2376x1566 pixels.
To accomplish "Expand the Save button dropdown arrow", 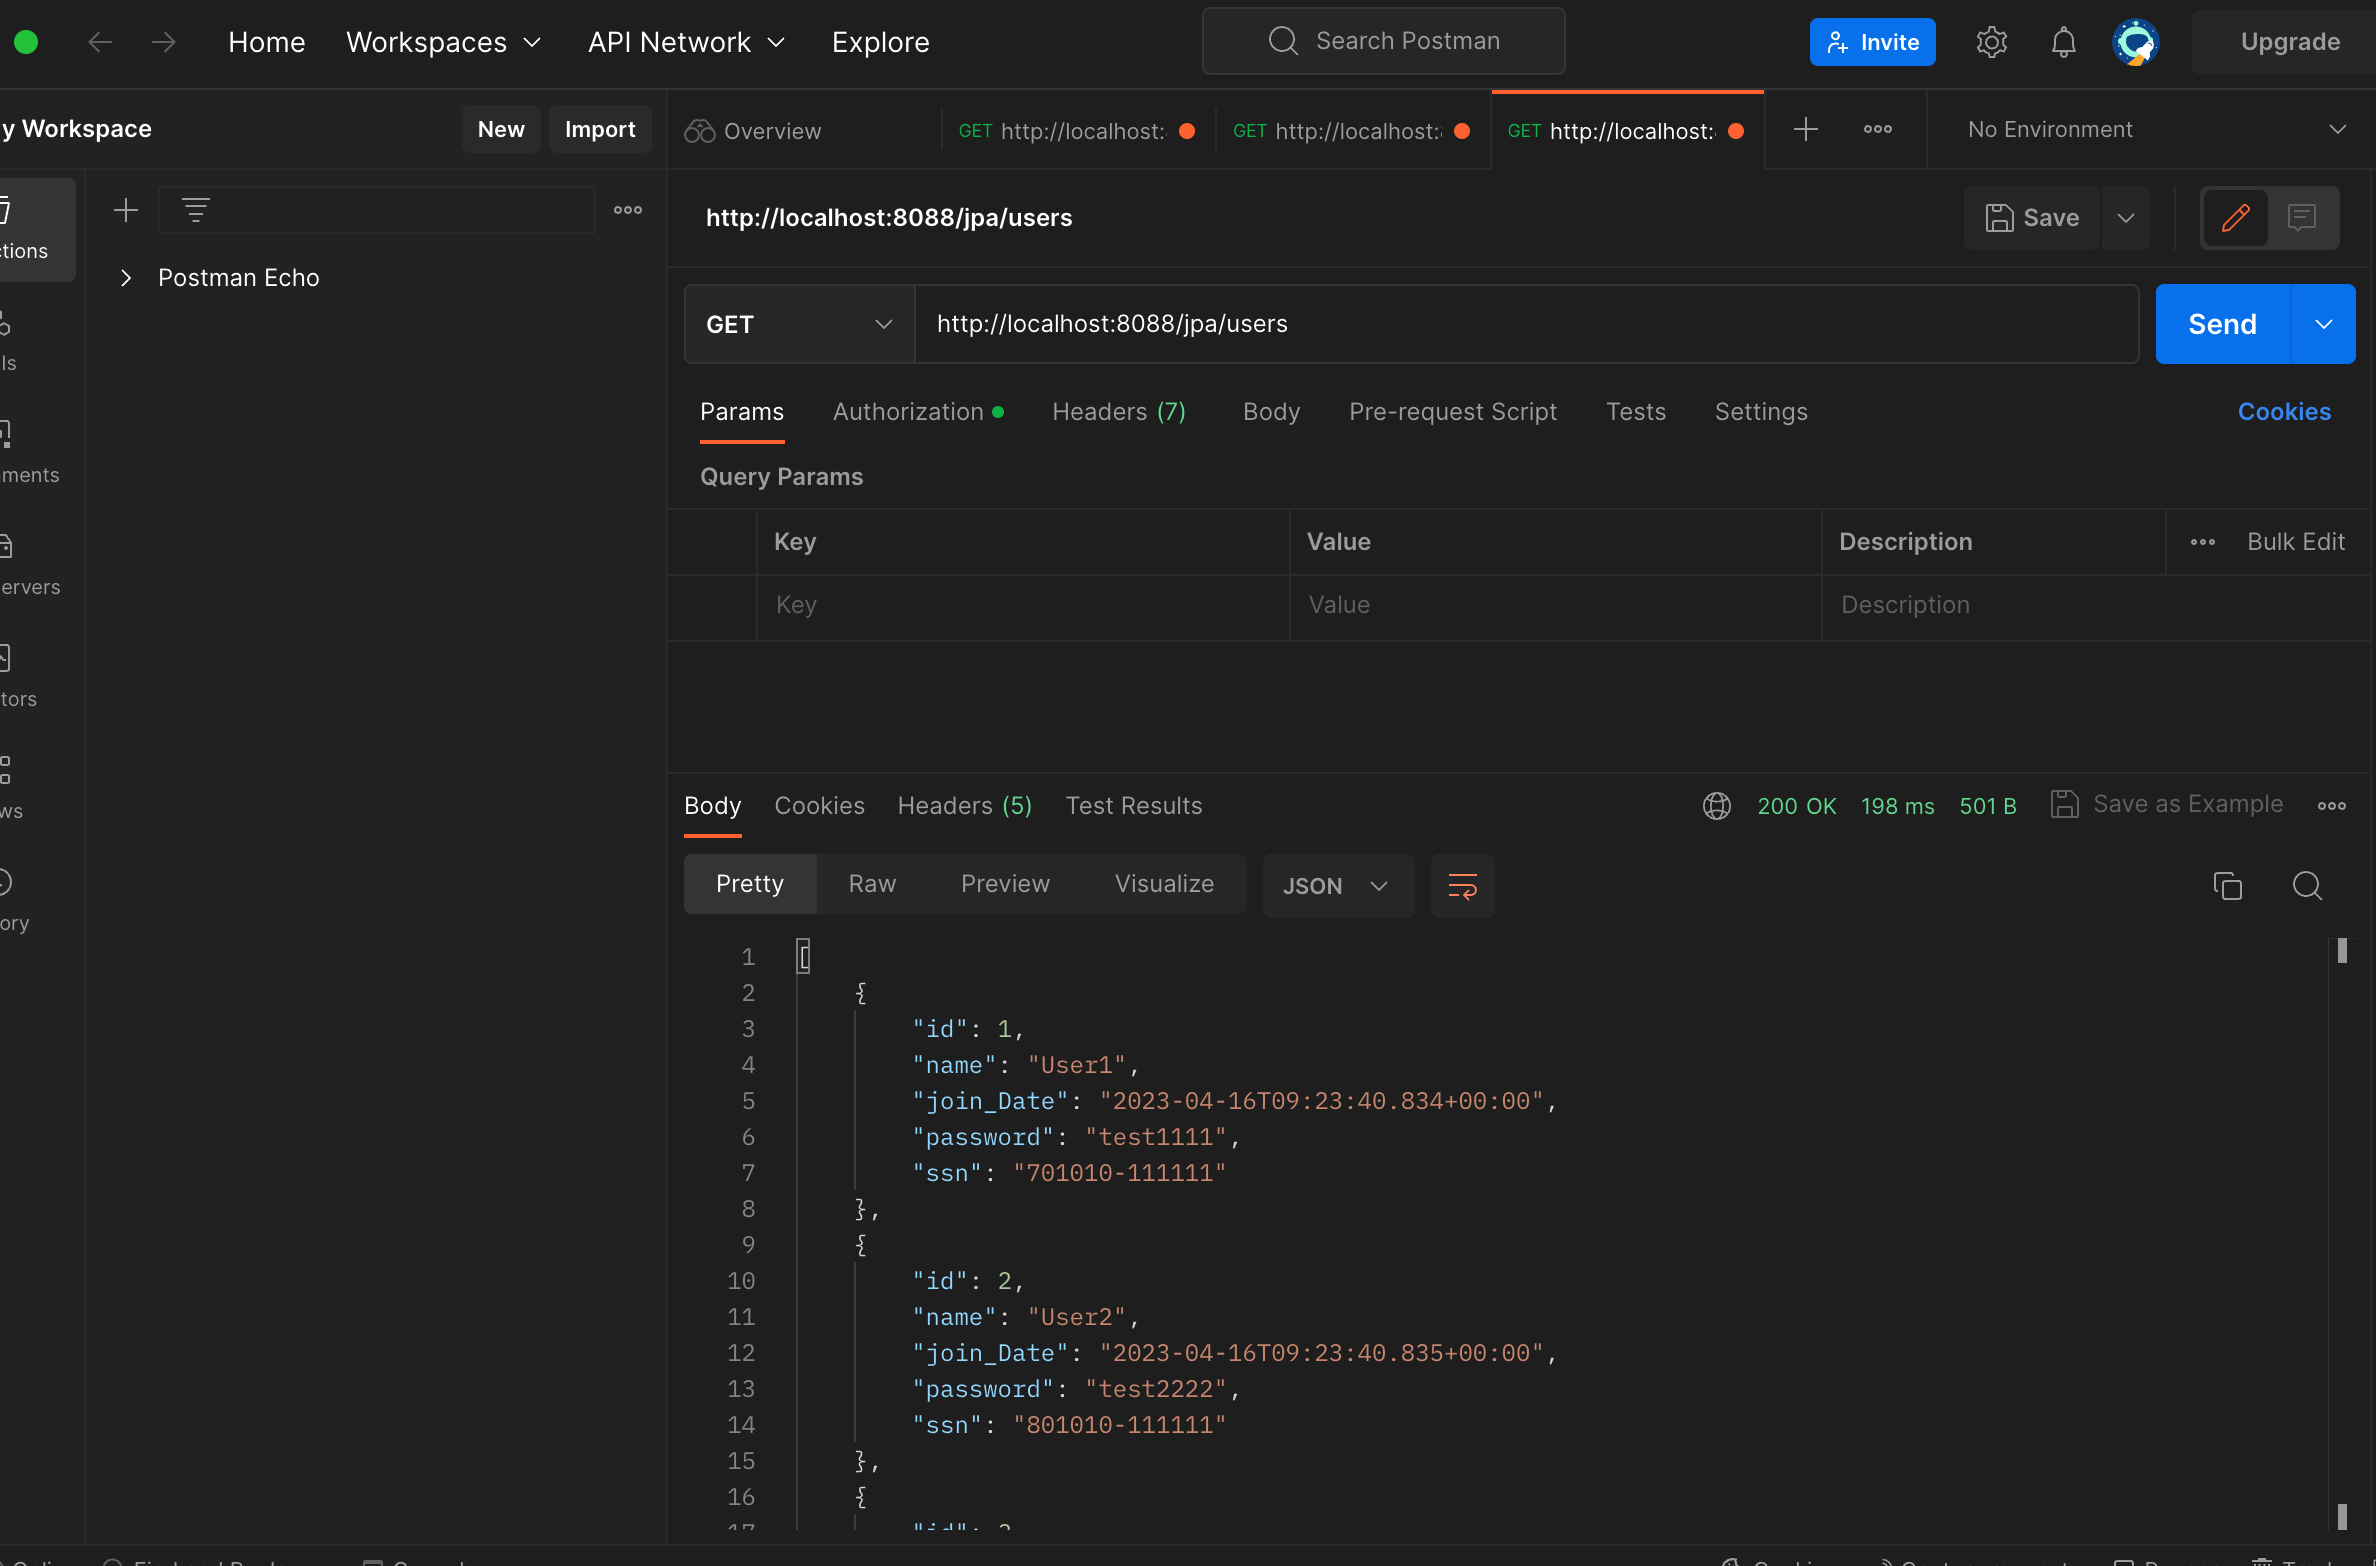I will click(x=2124, y=217).
